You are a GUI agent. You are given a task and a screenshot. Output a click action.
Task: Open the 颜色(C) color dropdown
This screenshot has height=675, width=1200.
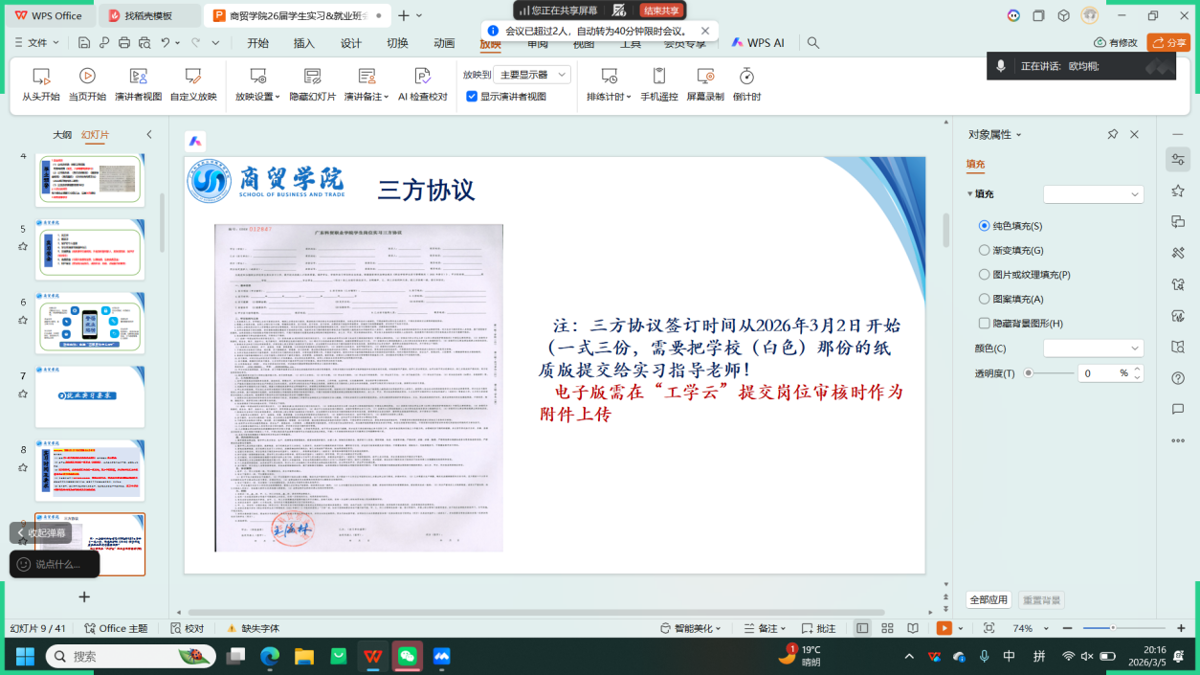pyautogui.click(x=1093, y=348)
